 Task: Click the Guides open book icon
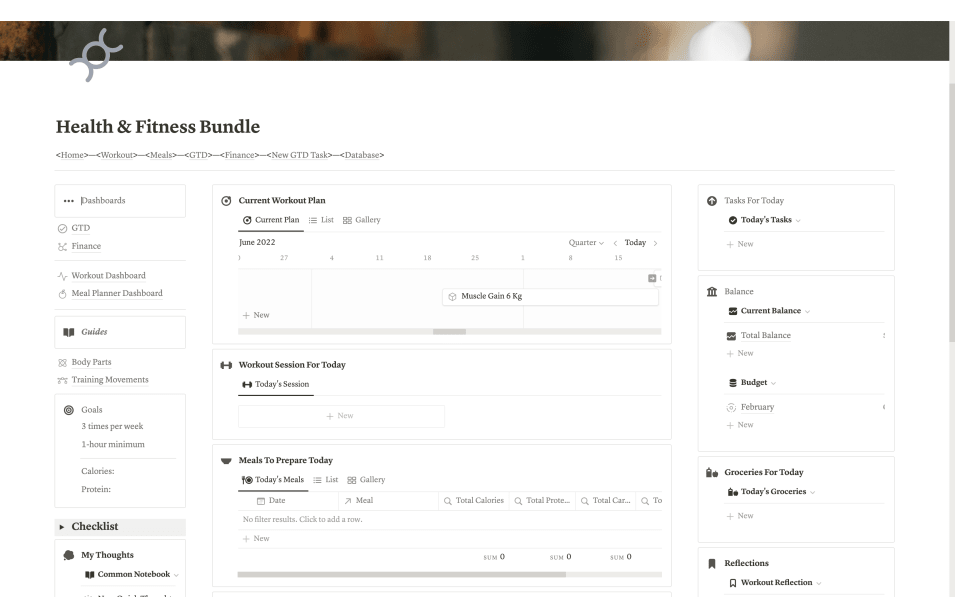(x=69, y=332)
